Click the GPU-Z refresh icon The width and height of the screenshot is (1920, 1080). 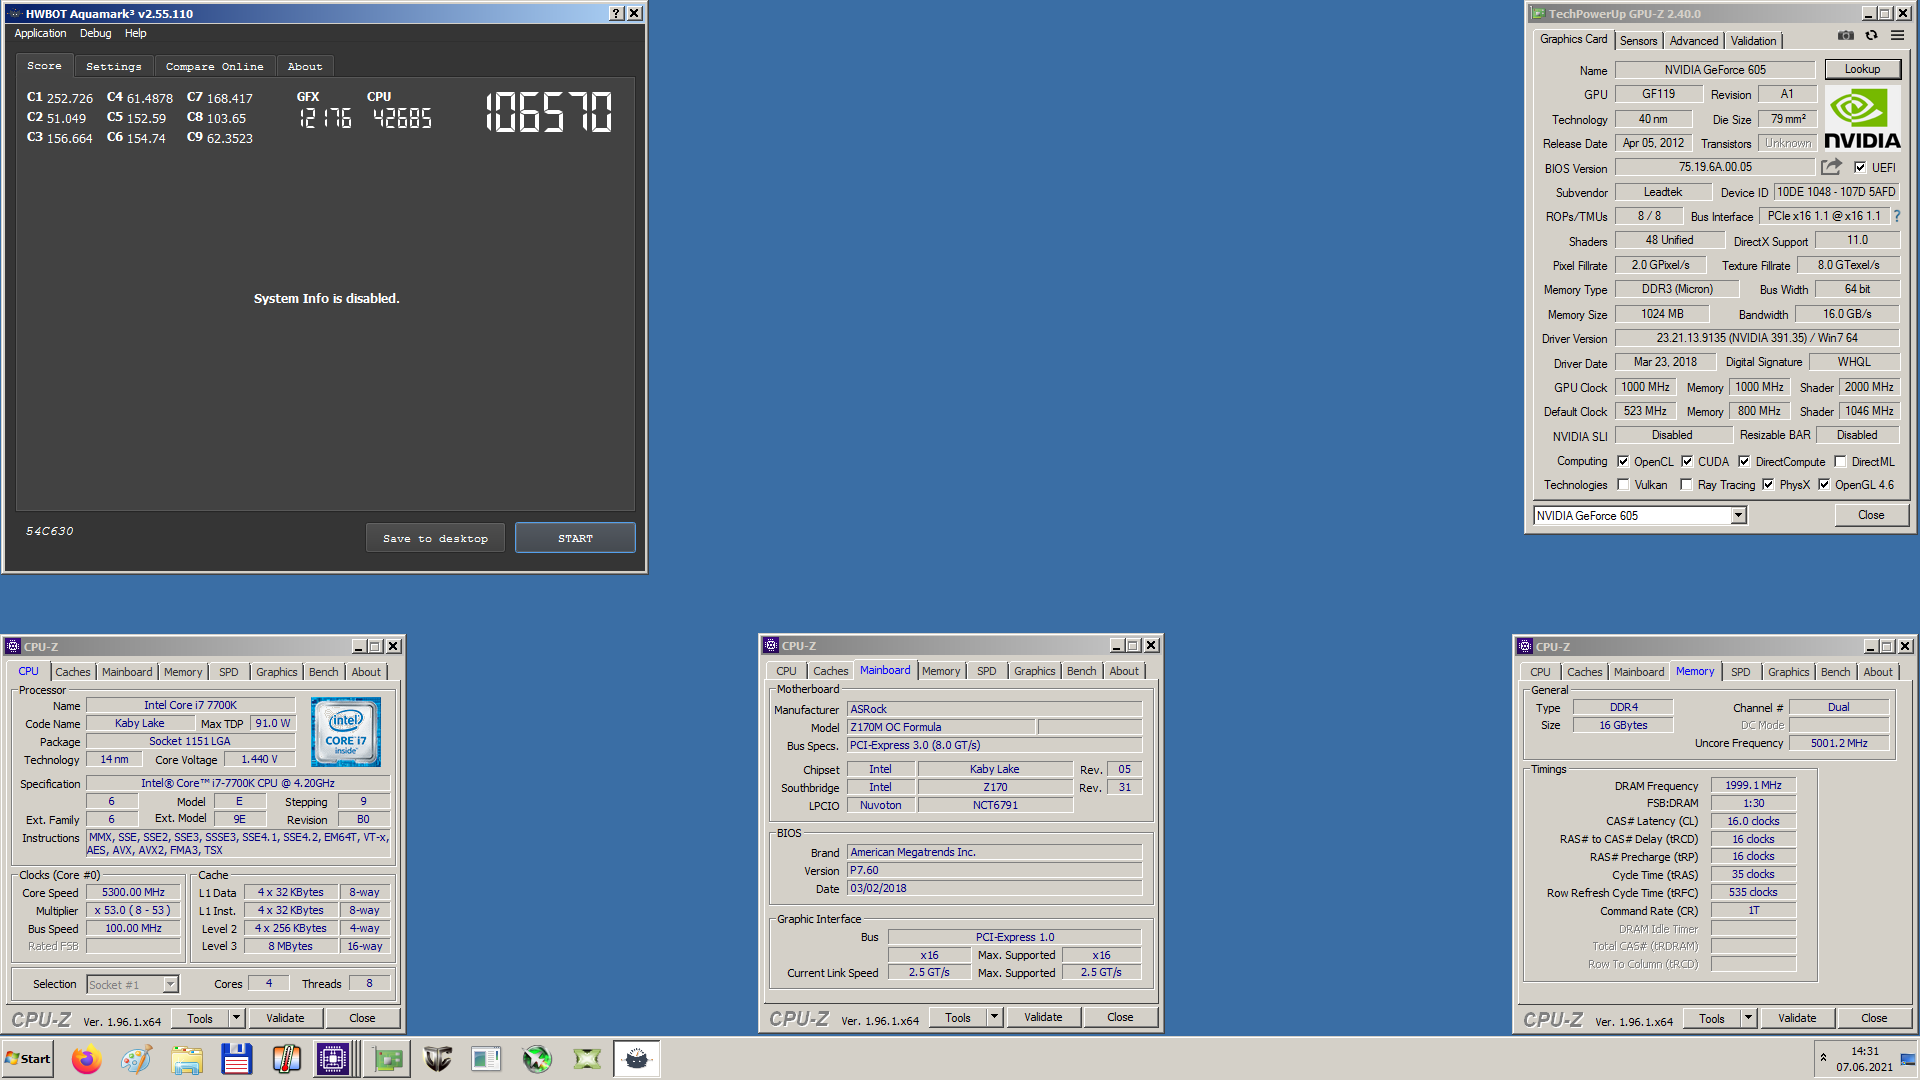point(1871,36)
